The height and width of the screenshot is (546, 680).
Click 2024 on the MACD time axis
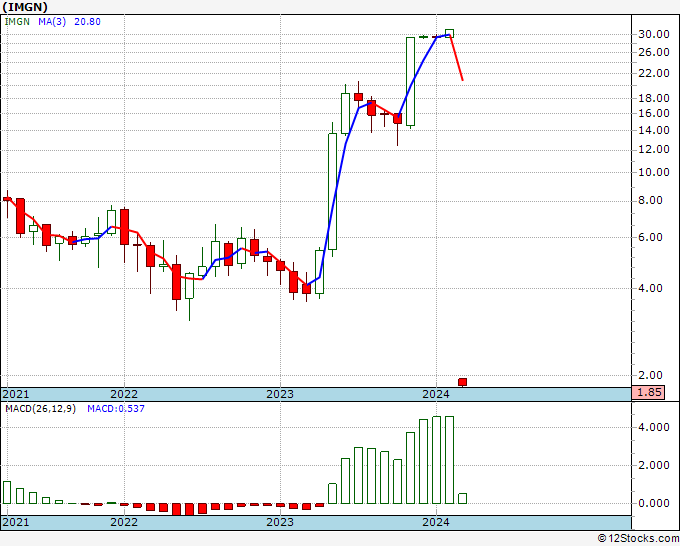[x=436, y=522]
